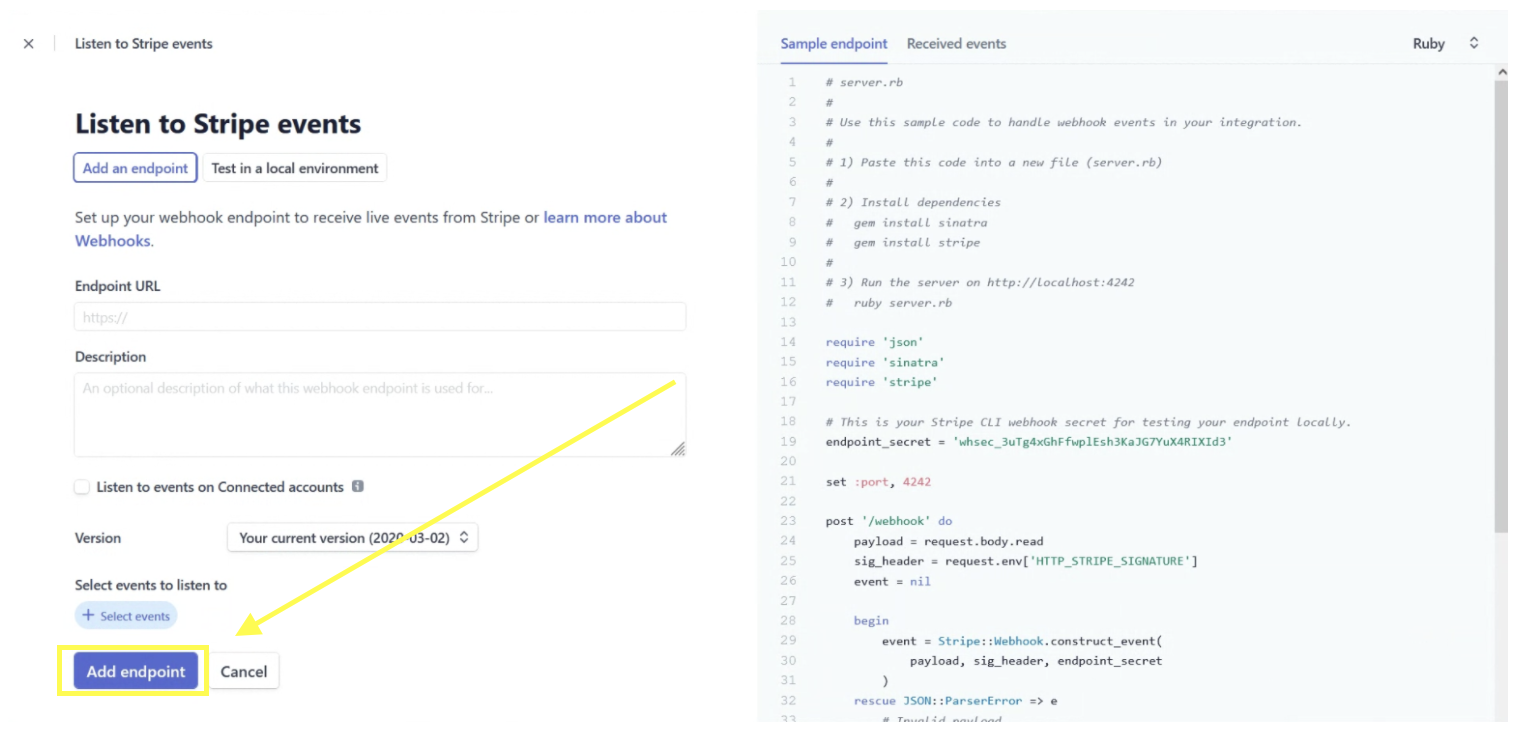Close the Listen to Stripe events dialog

click(28, 44)
